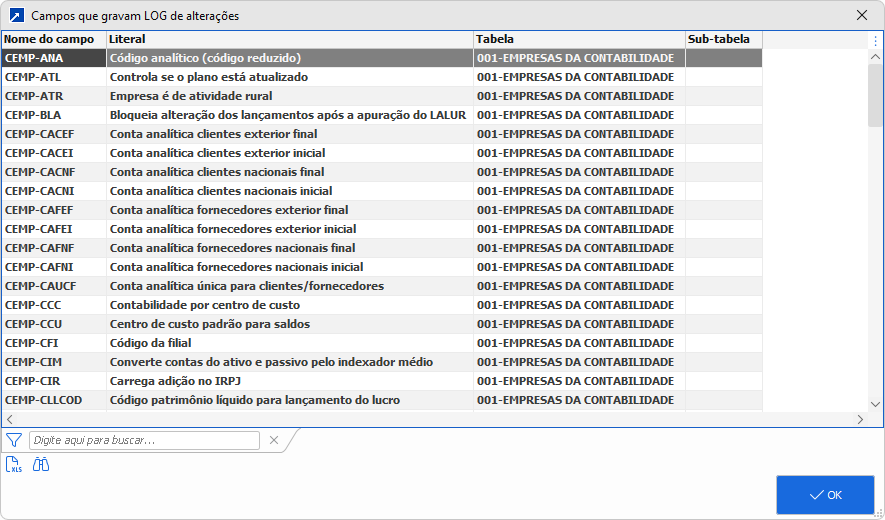This screenshot has height=520, width=885.
Task: Focus the 'Digite aqui para buscar' search field
Action: (x=145, y=440)
